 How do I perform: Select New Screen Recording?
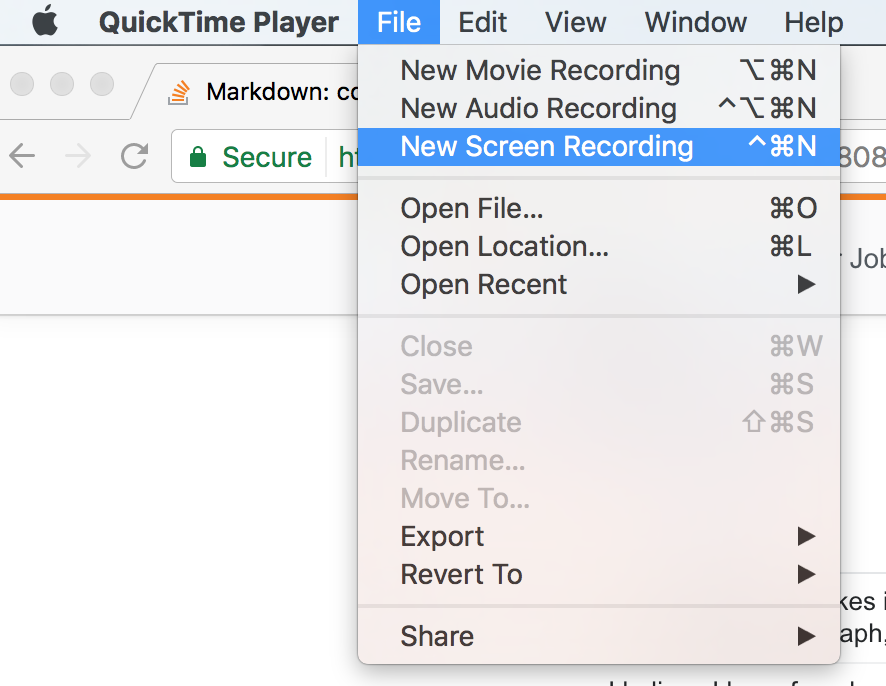pyautogui.click(x=546, y=146)
